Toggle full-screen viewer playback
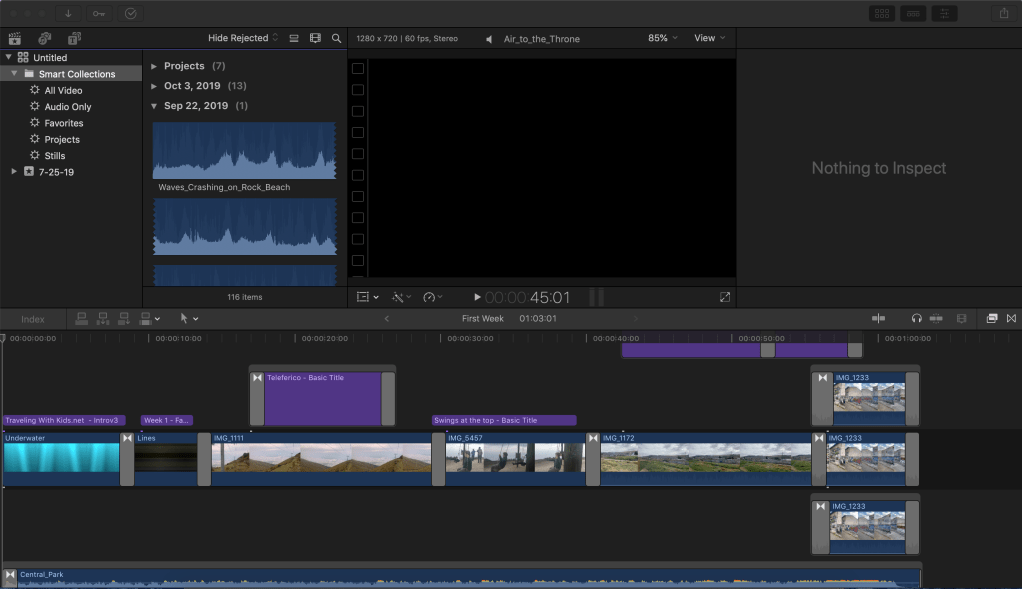Image resolution: width=1022 pixels, height=589 pixels. pos(725,297)
